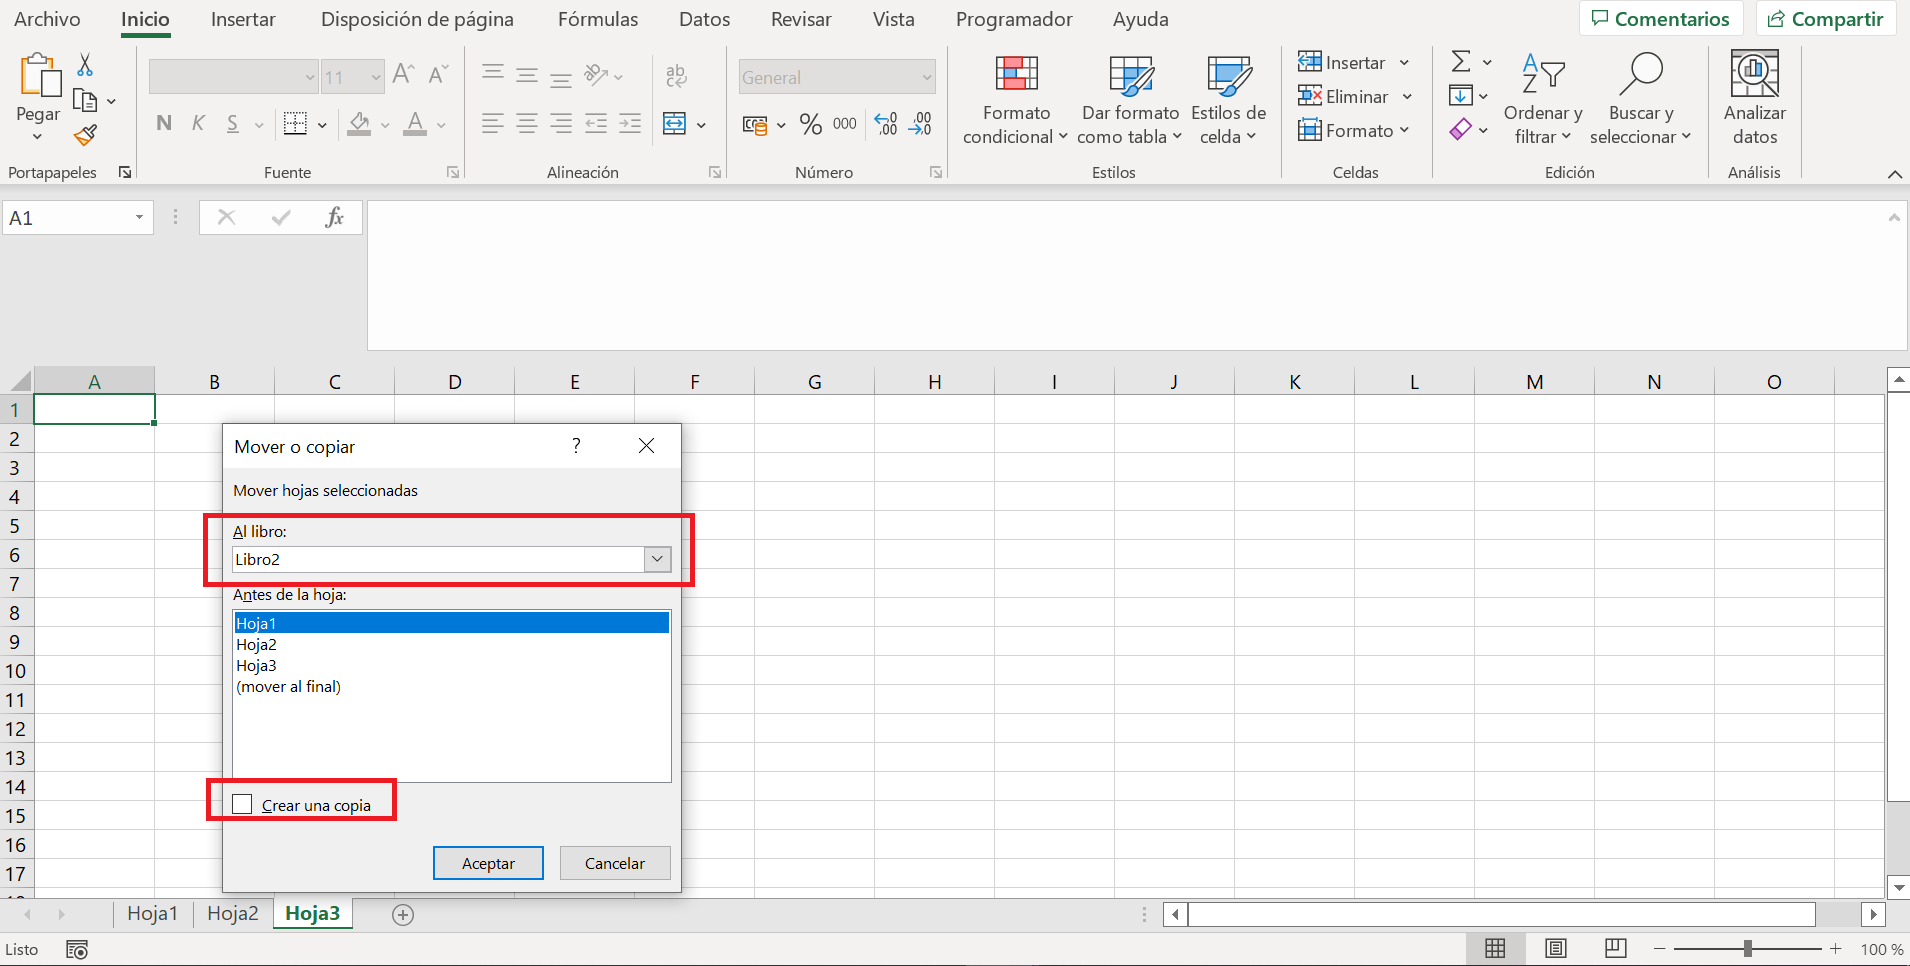The width and height of the screenshot is (1910, 966).
Task: Click the Estilos de celda icon
Action: [x=1228, y=76]
